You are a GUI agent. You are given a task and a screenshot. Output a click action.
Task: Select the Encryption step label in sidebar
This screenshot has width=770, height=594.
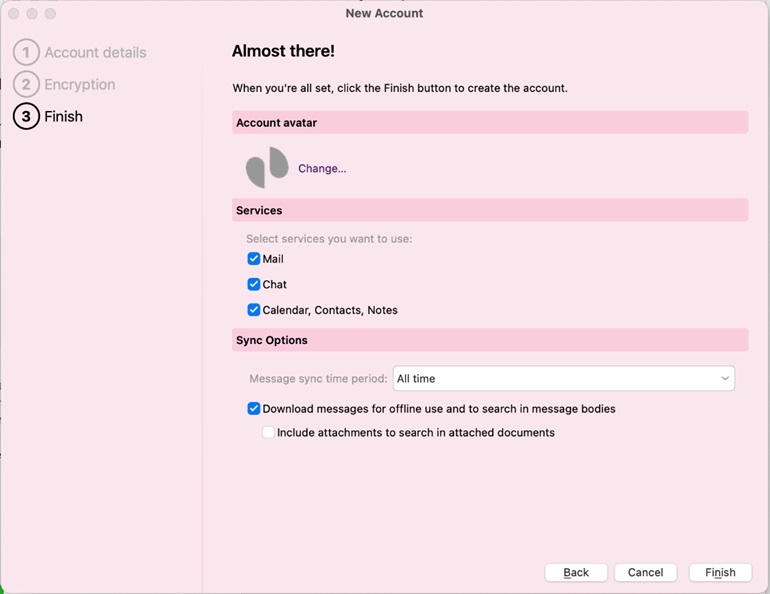click(x=80, y=85)
